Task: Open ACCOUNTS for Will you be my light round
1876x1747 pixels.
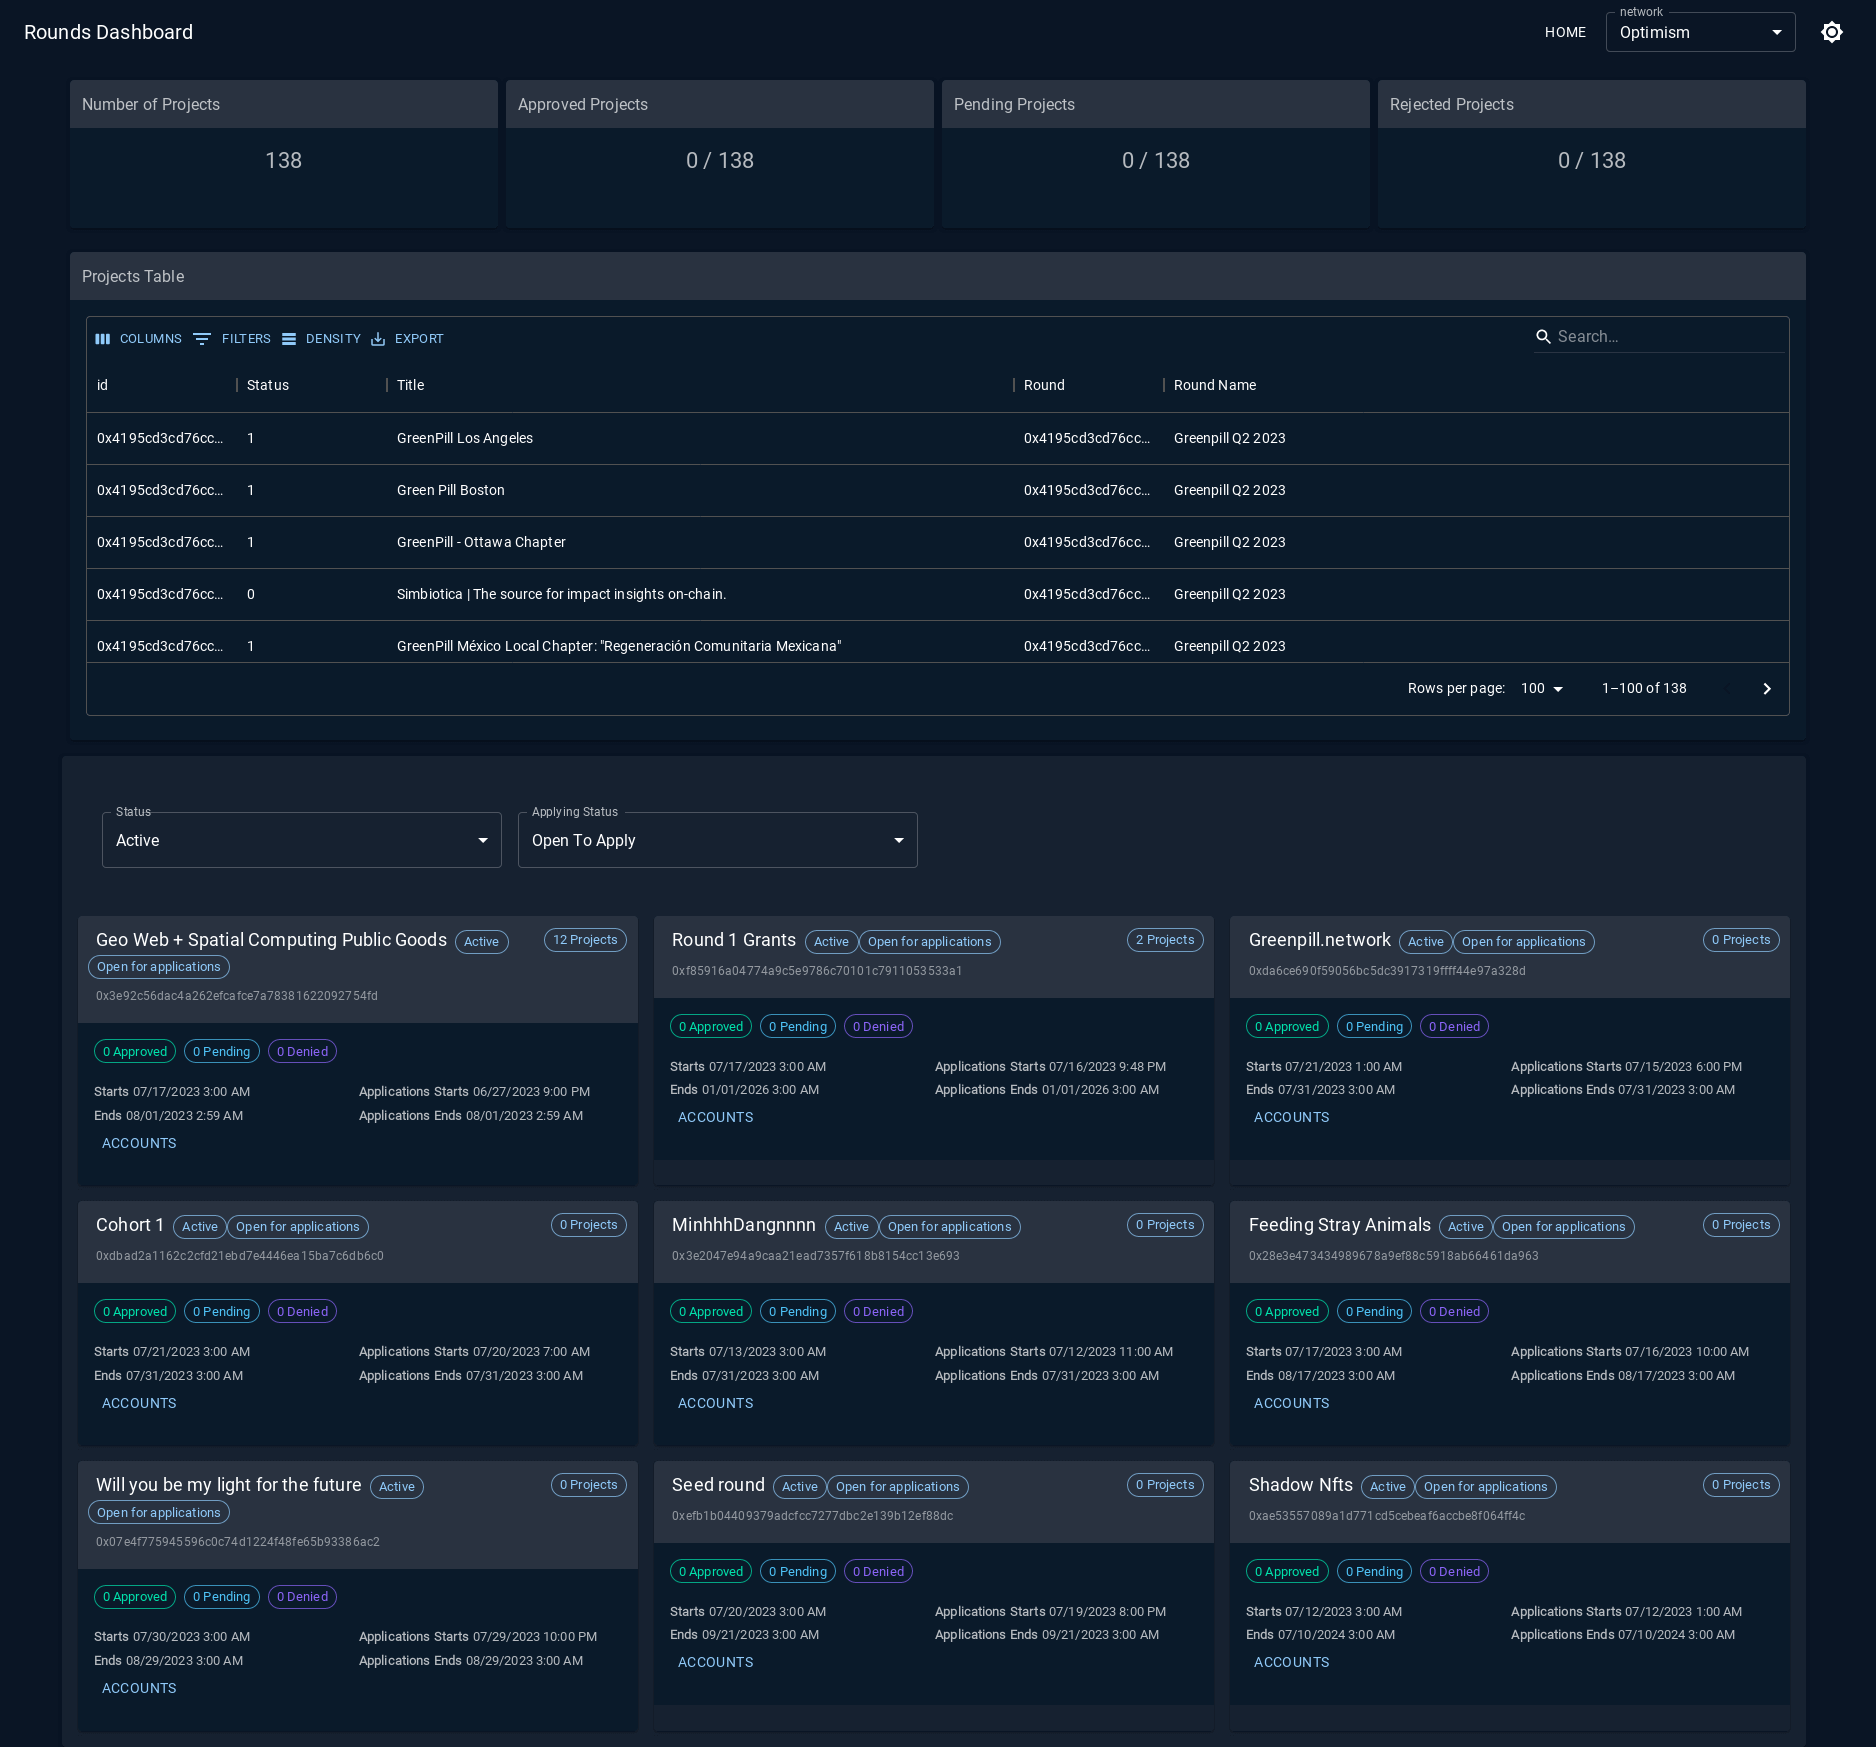Action: click(139, 1688)
